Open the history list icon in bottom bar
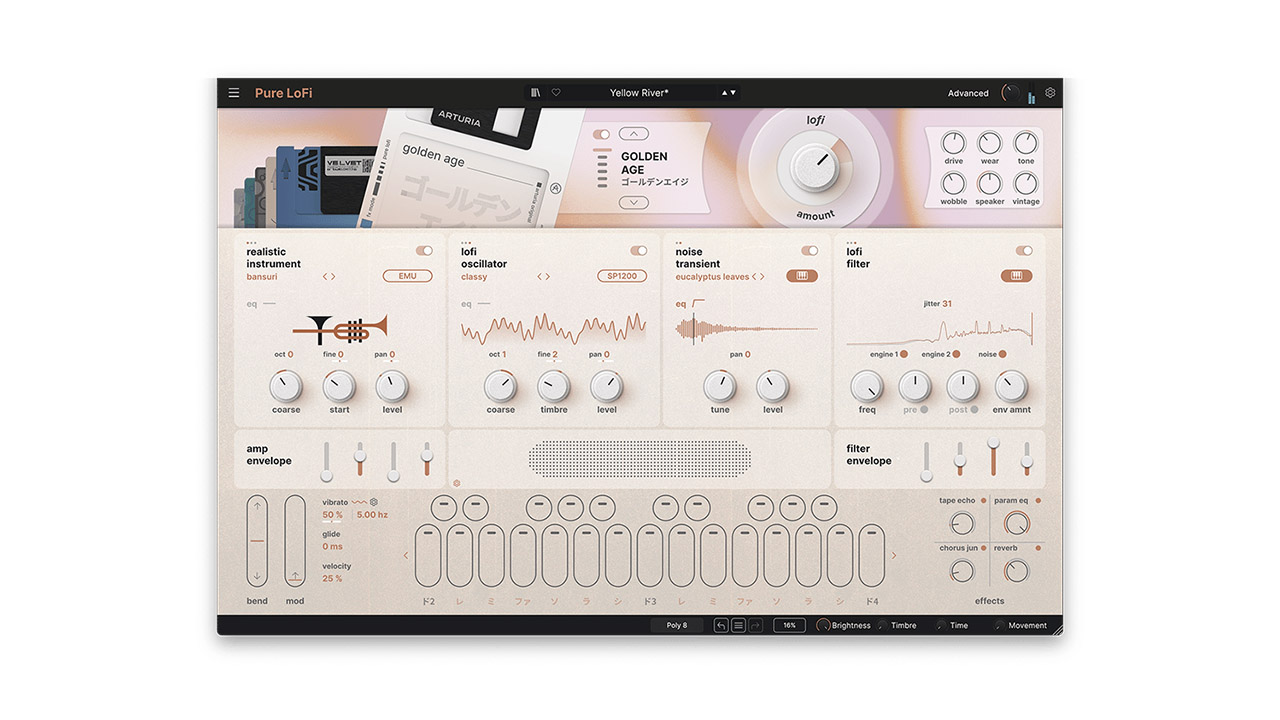Screen dimensions: 1280x720 738,625
